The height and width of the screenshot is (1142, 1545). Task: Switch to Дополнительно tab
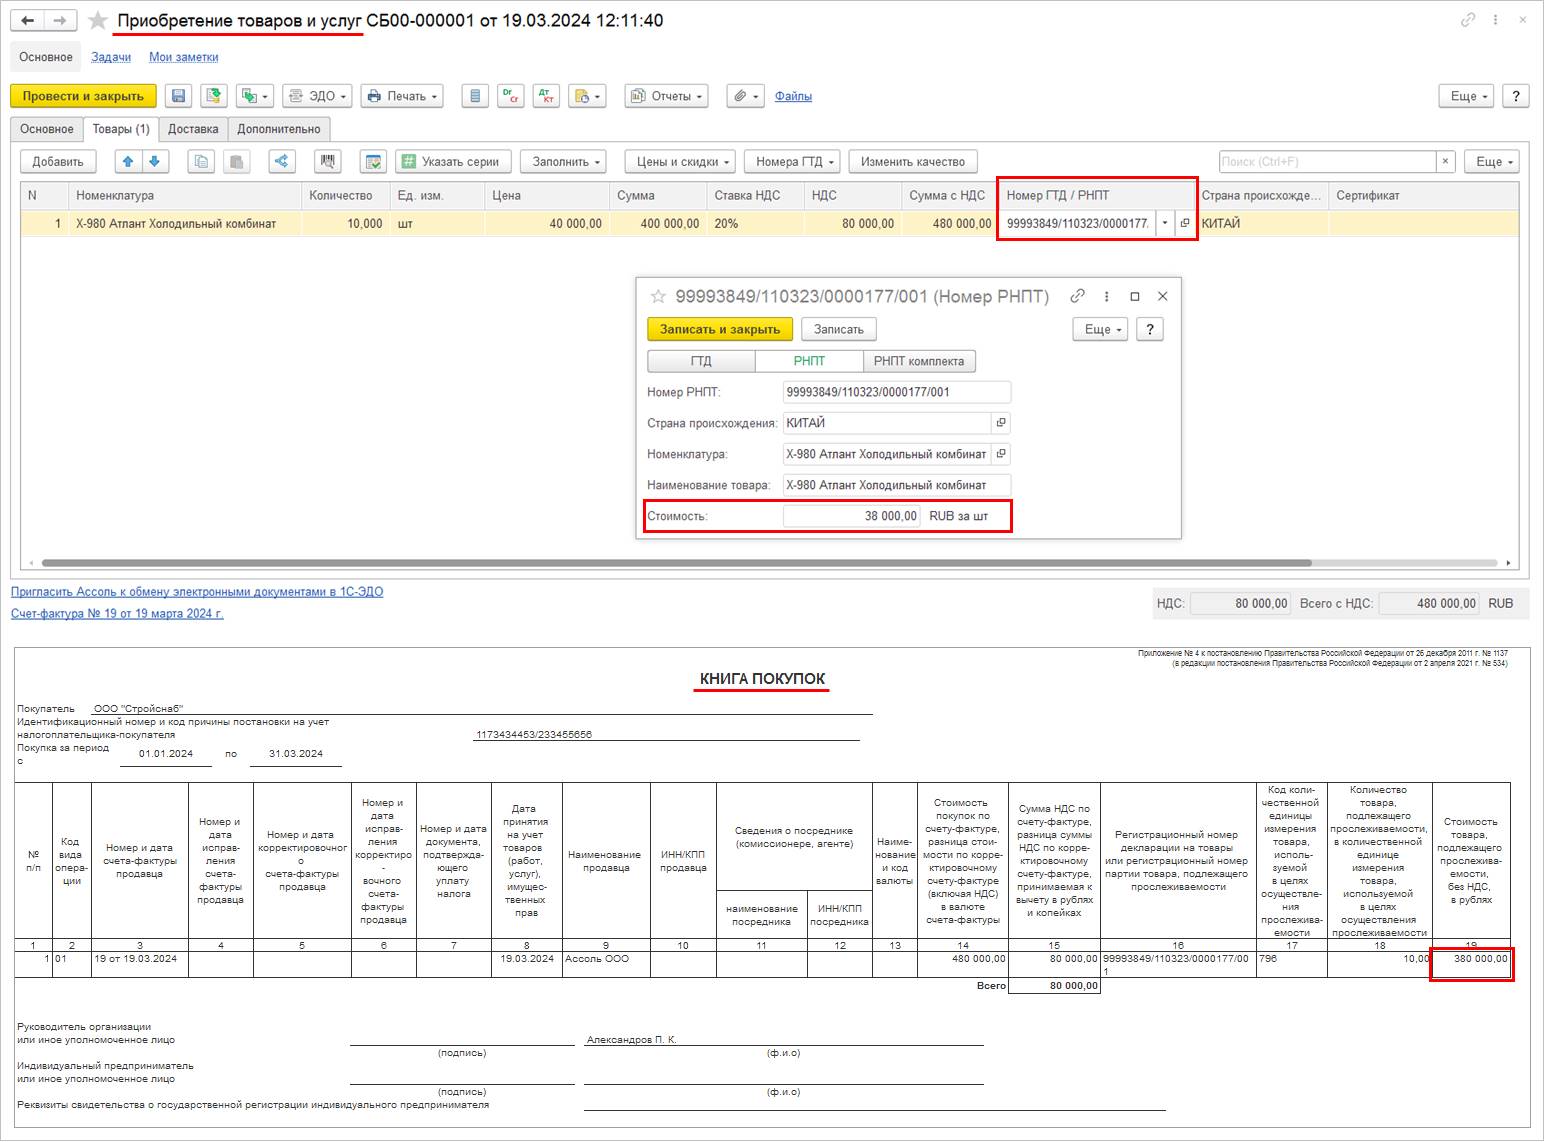coord(279,129)
